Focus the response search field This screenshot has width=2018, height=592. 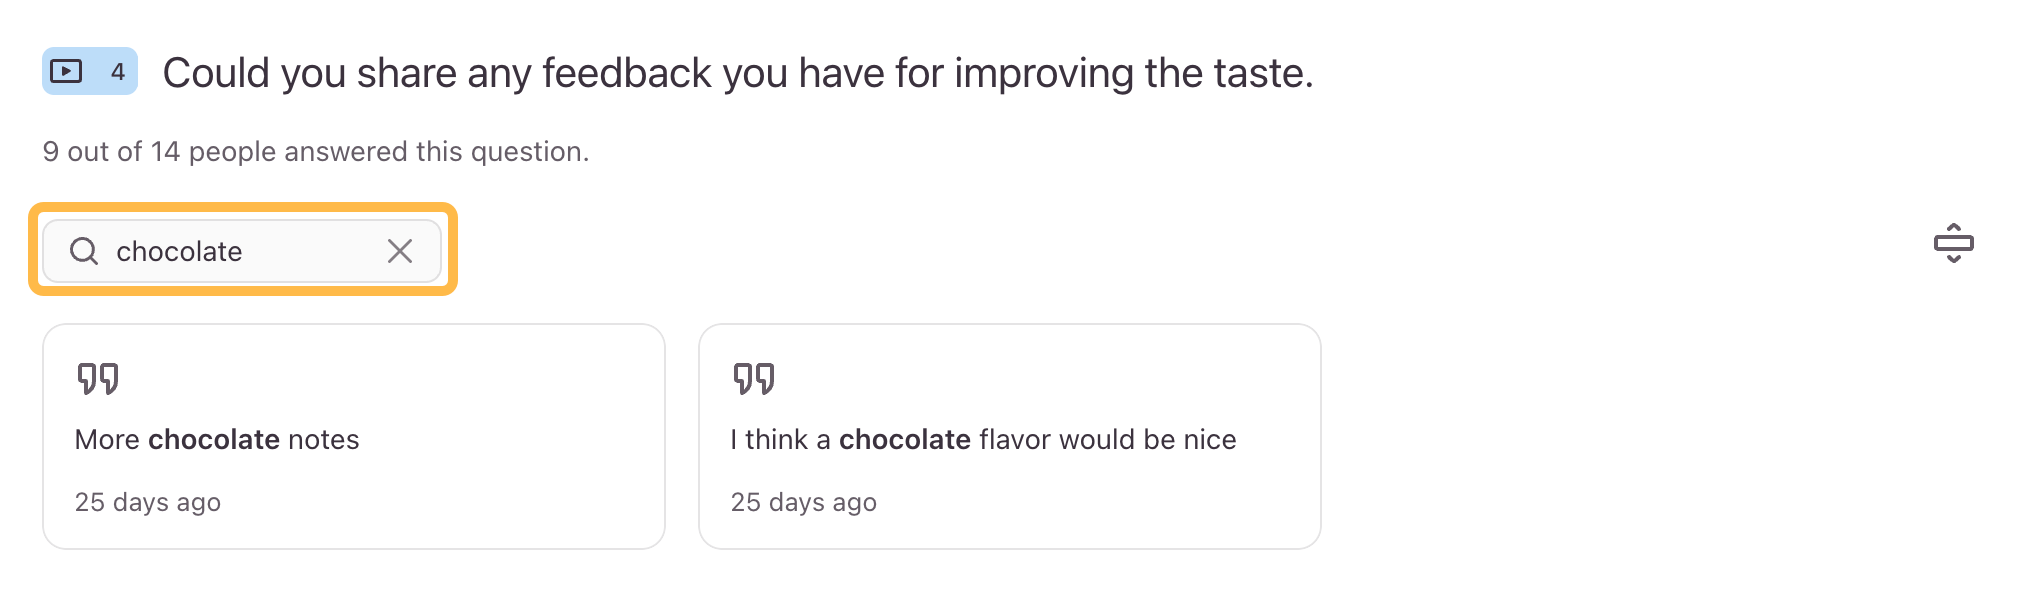click(300, 251)
